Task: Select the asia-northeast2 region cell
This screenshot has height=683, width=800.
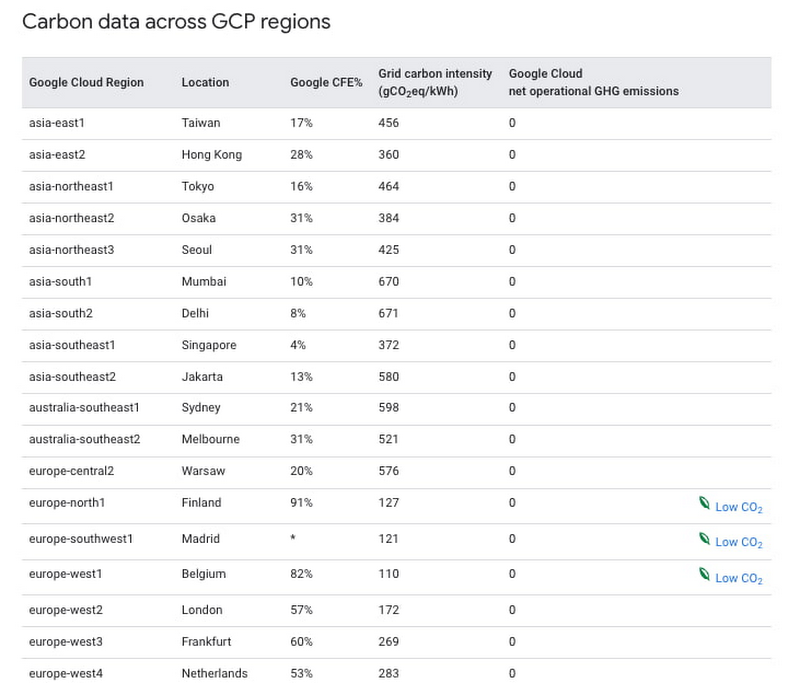Action: tap(71, 218)
